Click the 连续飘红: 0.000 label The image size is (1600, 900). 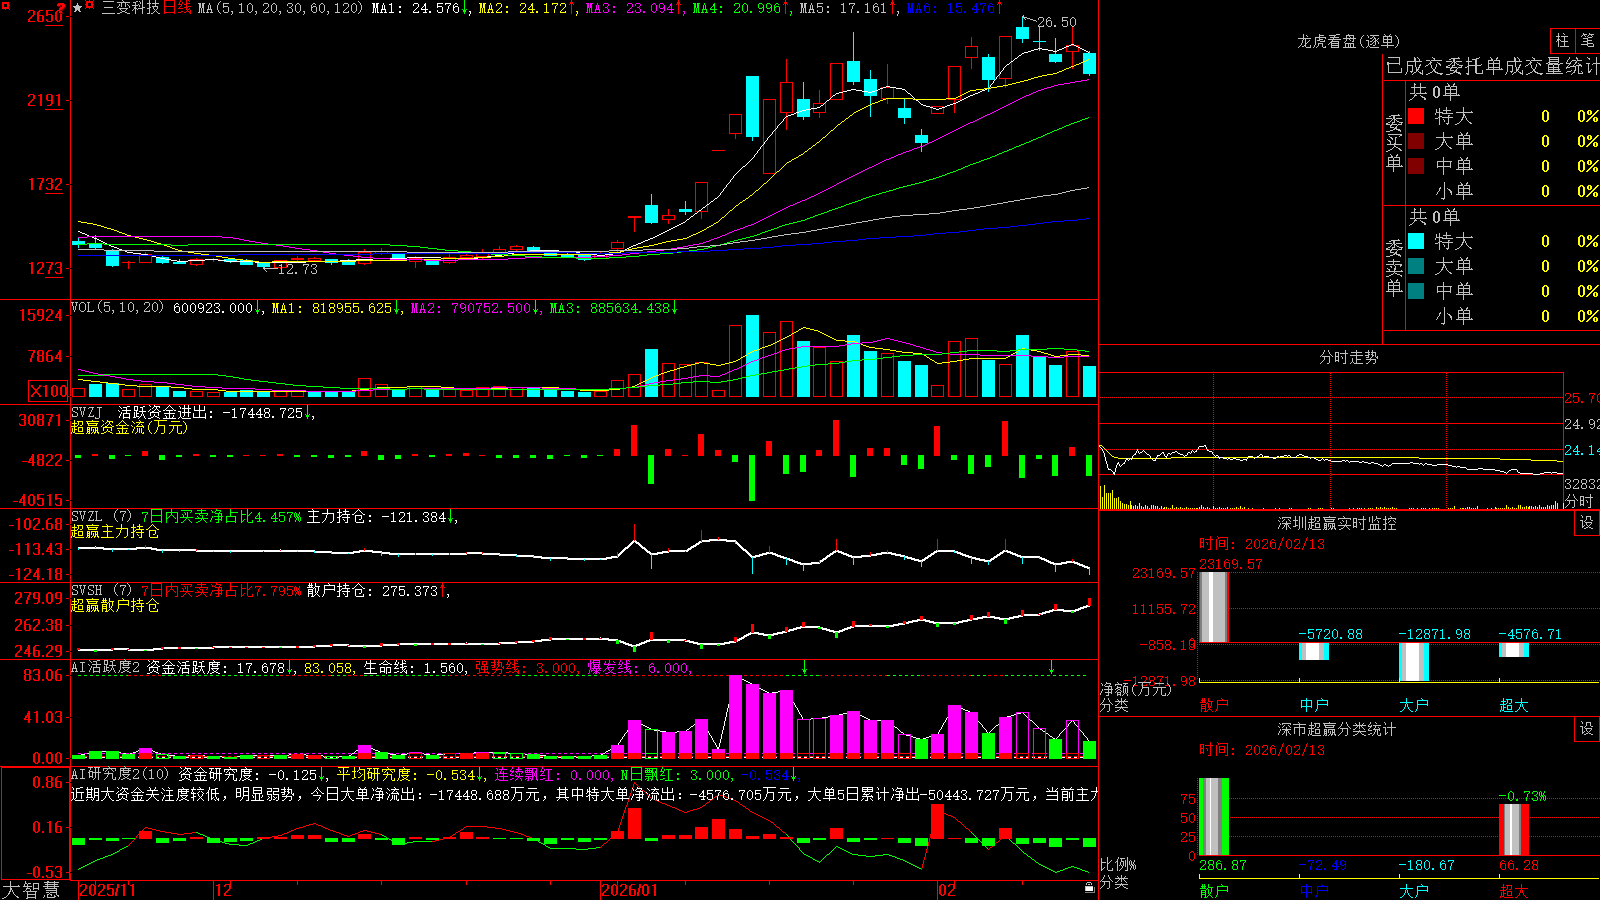pos(553,775)
